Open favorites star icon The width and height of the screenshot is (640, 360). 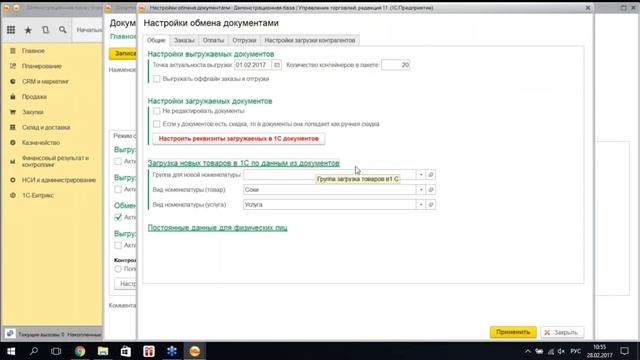pos(28,30)
